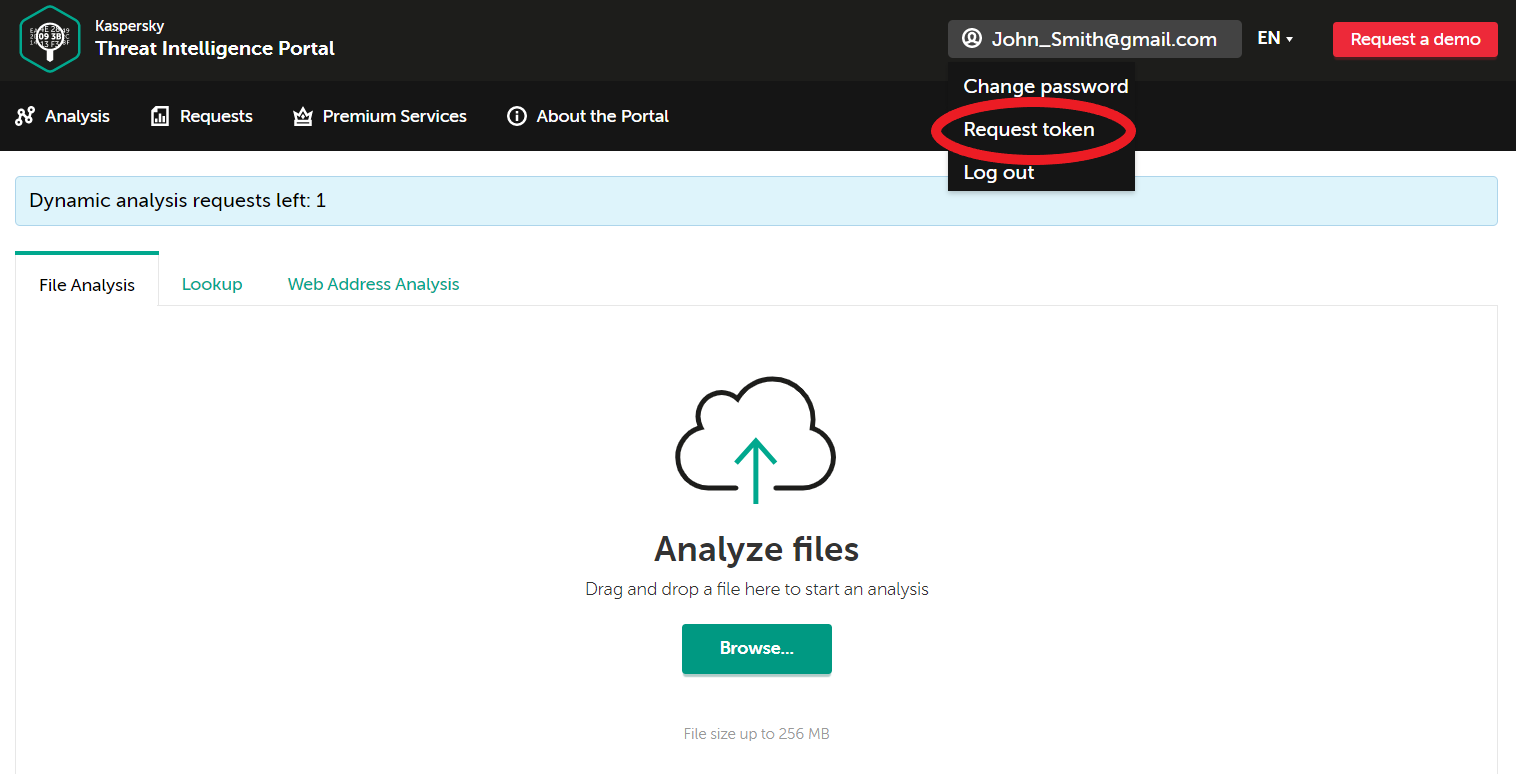The width and height of the screenshot is (1516, 774).
Task: Click the user profile icon beside the email
Action: click(971, 39)
